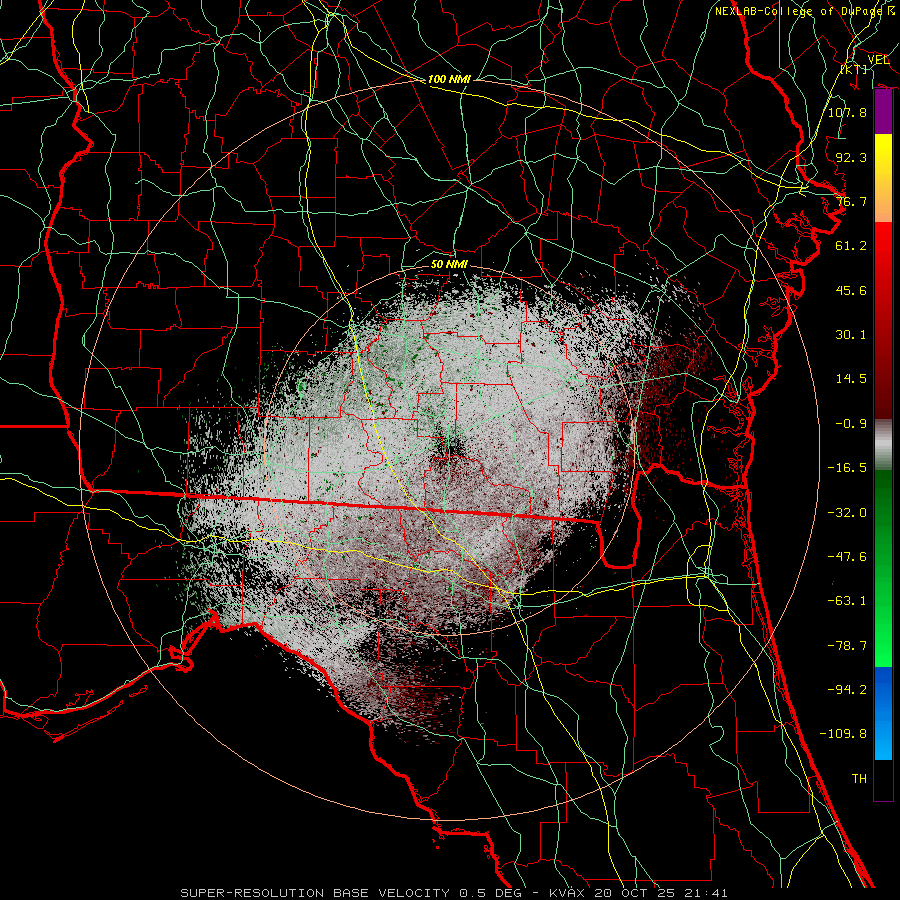
Task: Select the -94.2 scale value
Action: 847,690
